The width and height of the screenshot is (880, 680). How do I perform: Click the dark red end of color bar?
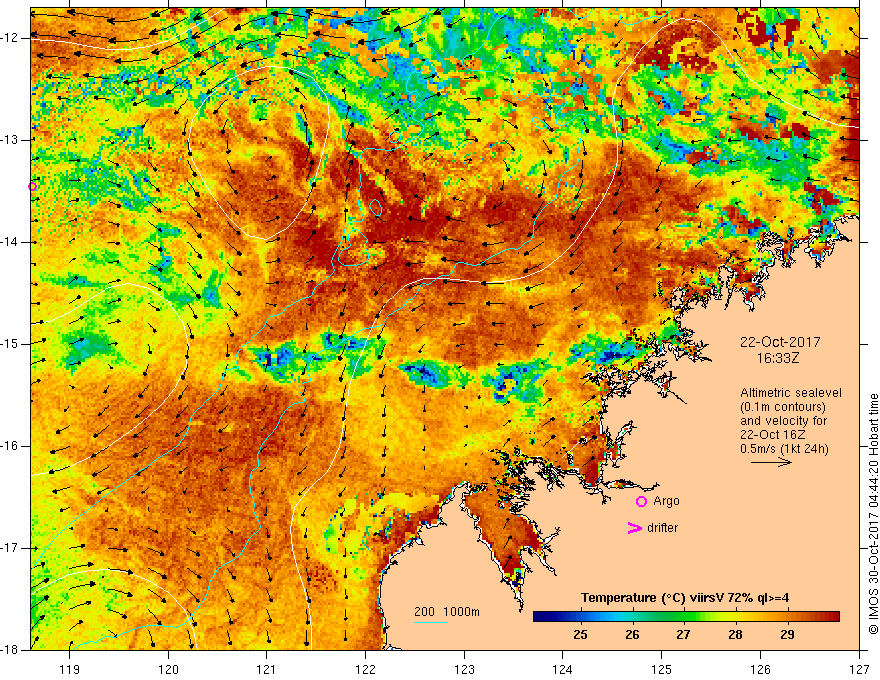833,617
